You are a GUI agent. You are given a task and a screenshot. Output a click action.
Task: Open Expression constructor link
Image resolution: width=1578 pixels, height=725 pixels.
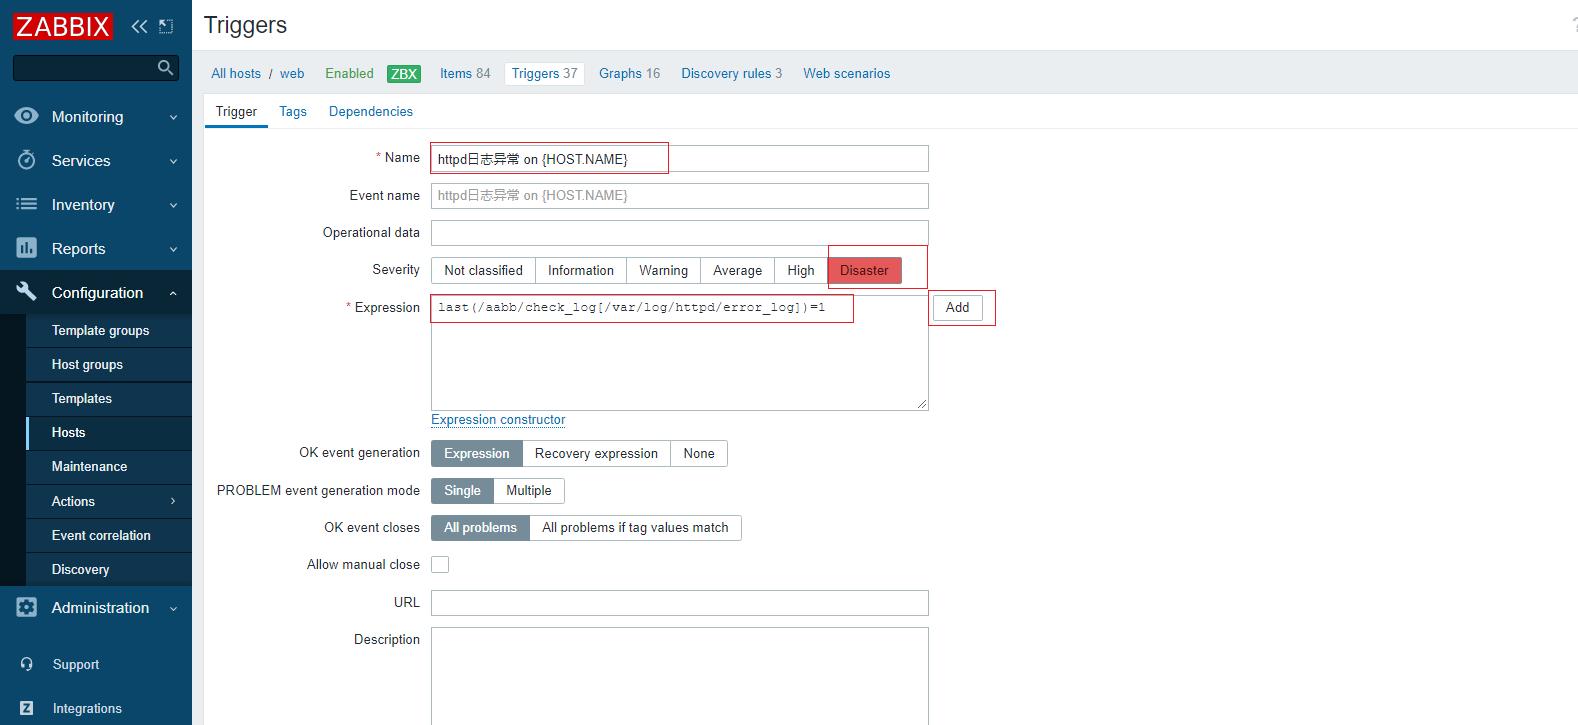[x=498, y=420]
